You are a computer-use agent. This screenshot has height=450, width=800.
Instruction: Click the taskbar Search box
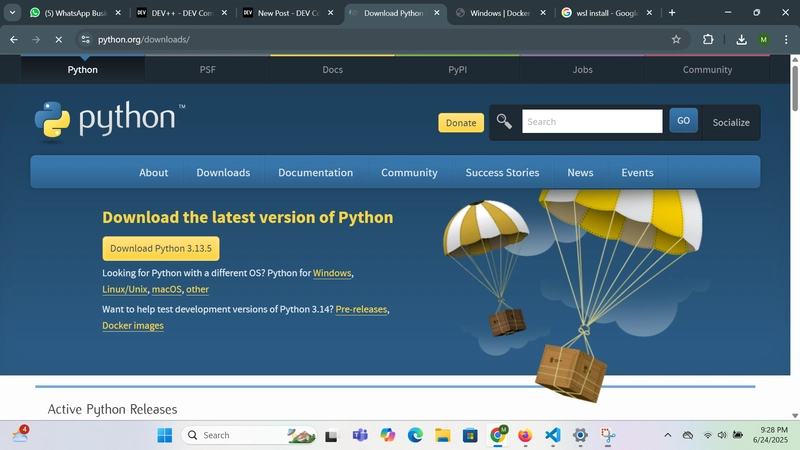coord(249,435)
